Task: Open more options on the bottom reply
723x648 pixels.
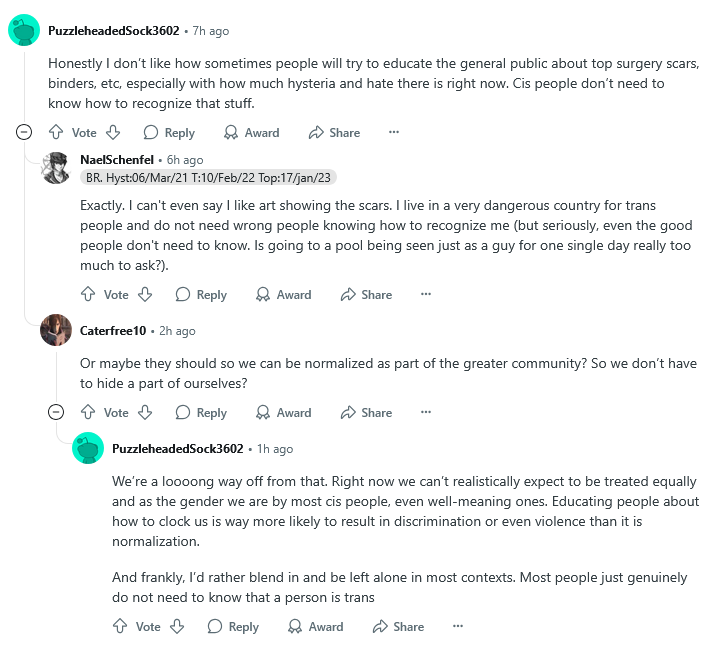Action: click(458, 626)
